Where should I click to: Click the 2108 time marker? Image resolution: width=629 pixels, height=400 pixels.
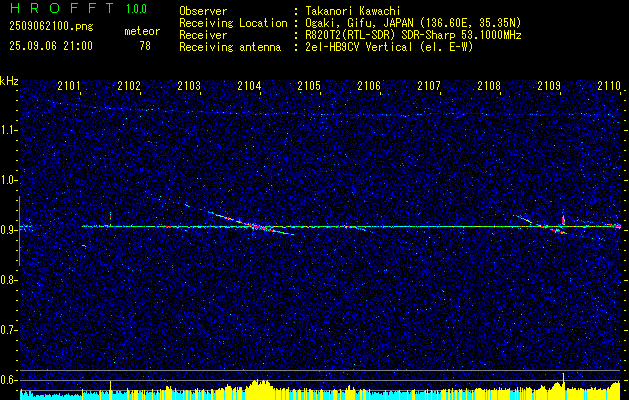[x=489, y=86]
